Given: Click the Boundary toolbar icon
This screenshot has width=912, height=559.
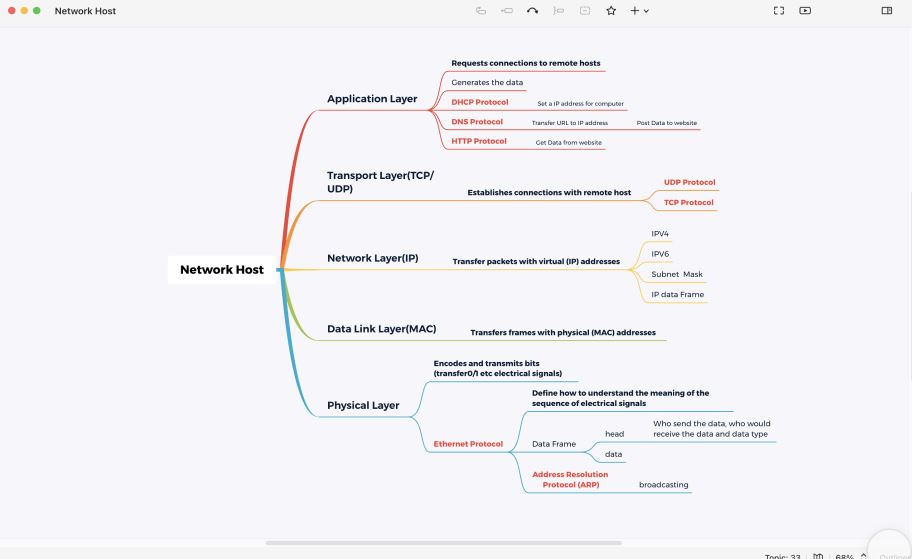Looking at the screenshot, I should pyautogui.click(x=584, y=11).
